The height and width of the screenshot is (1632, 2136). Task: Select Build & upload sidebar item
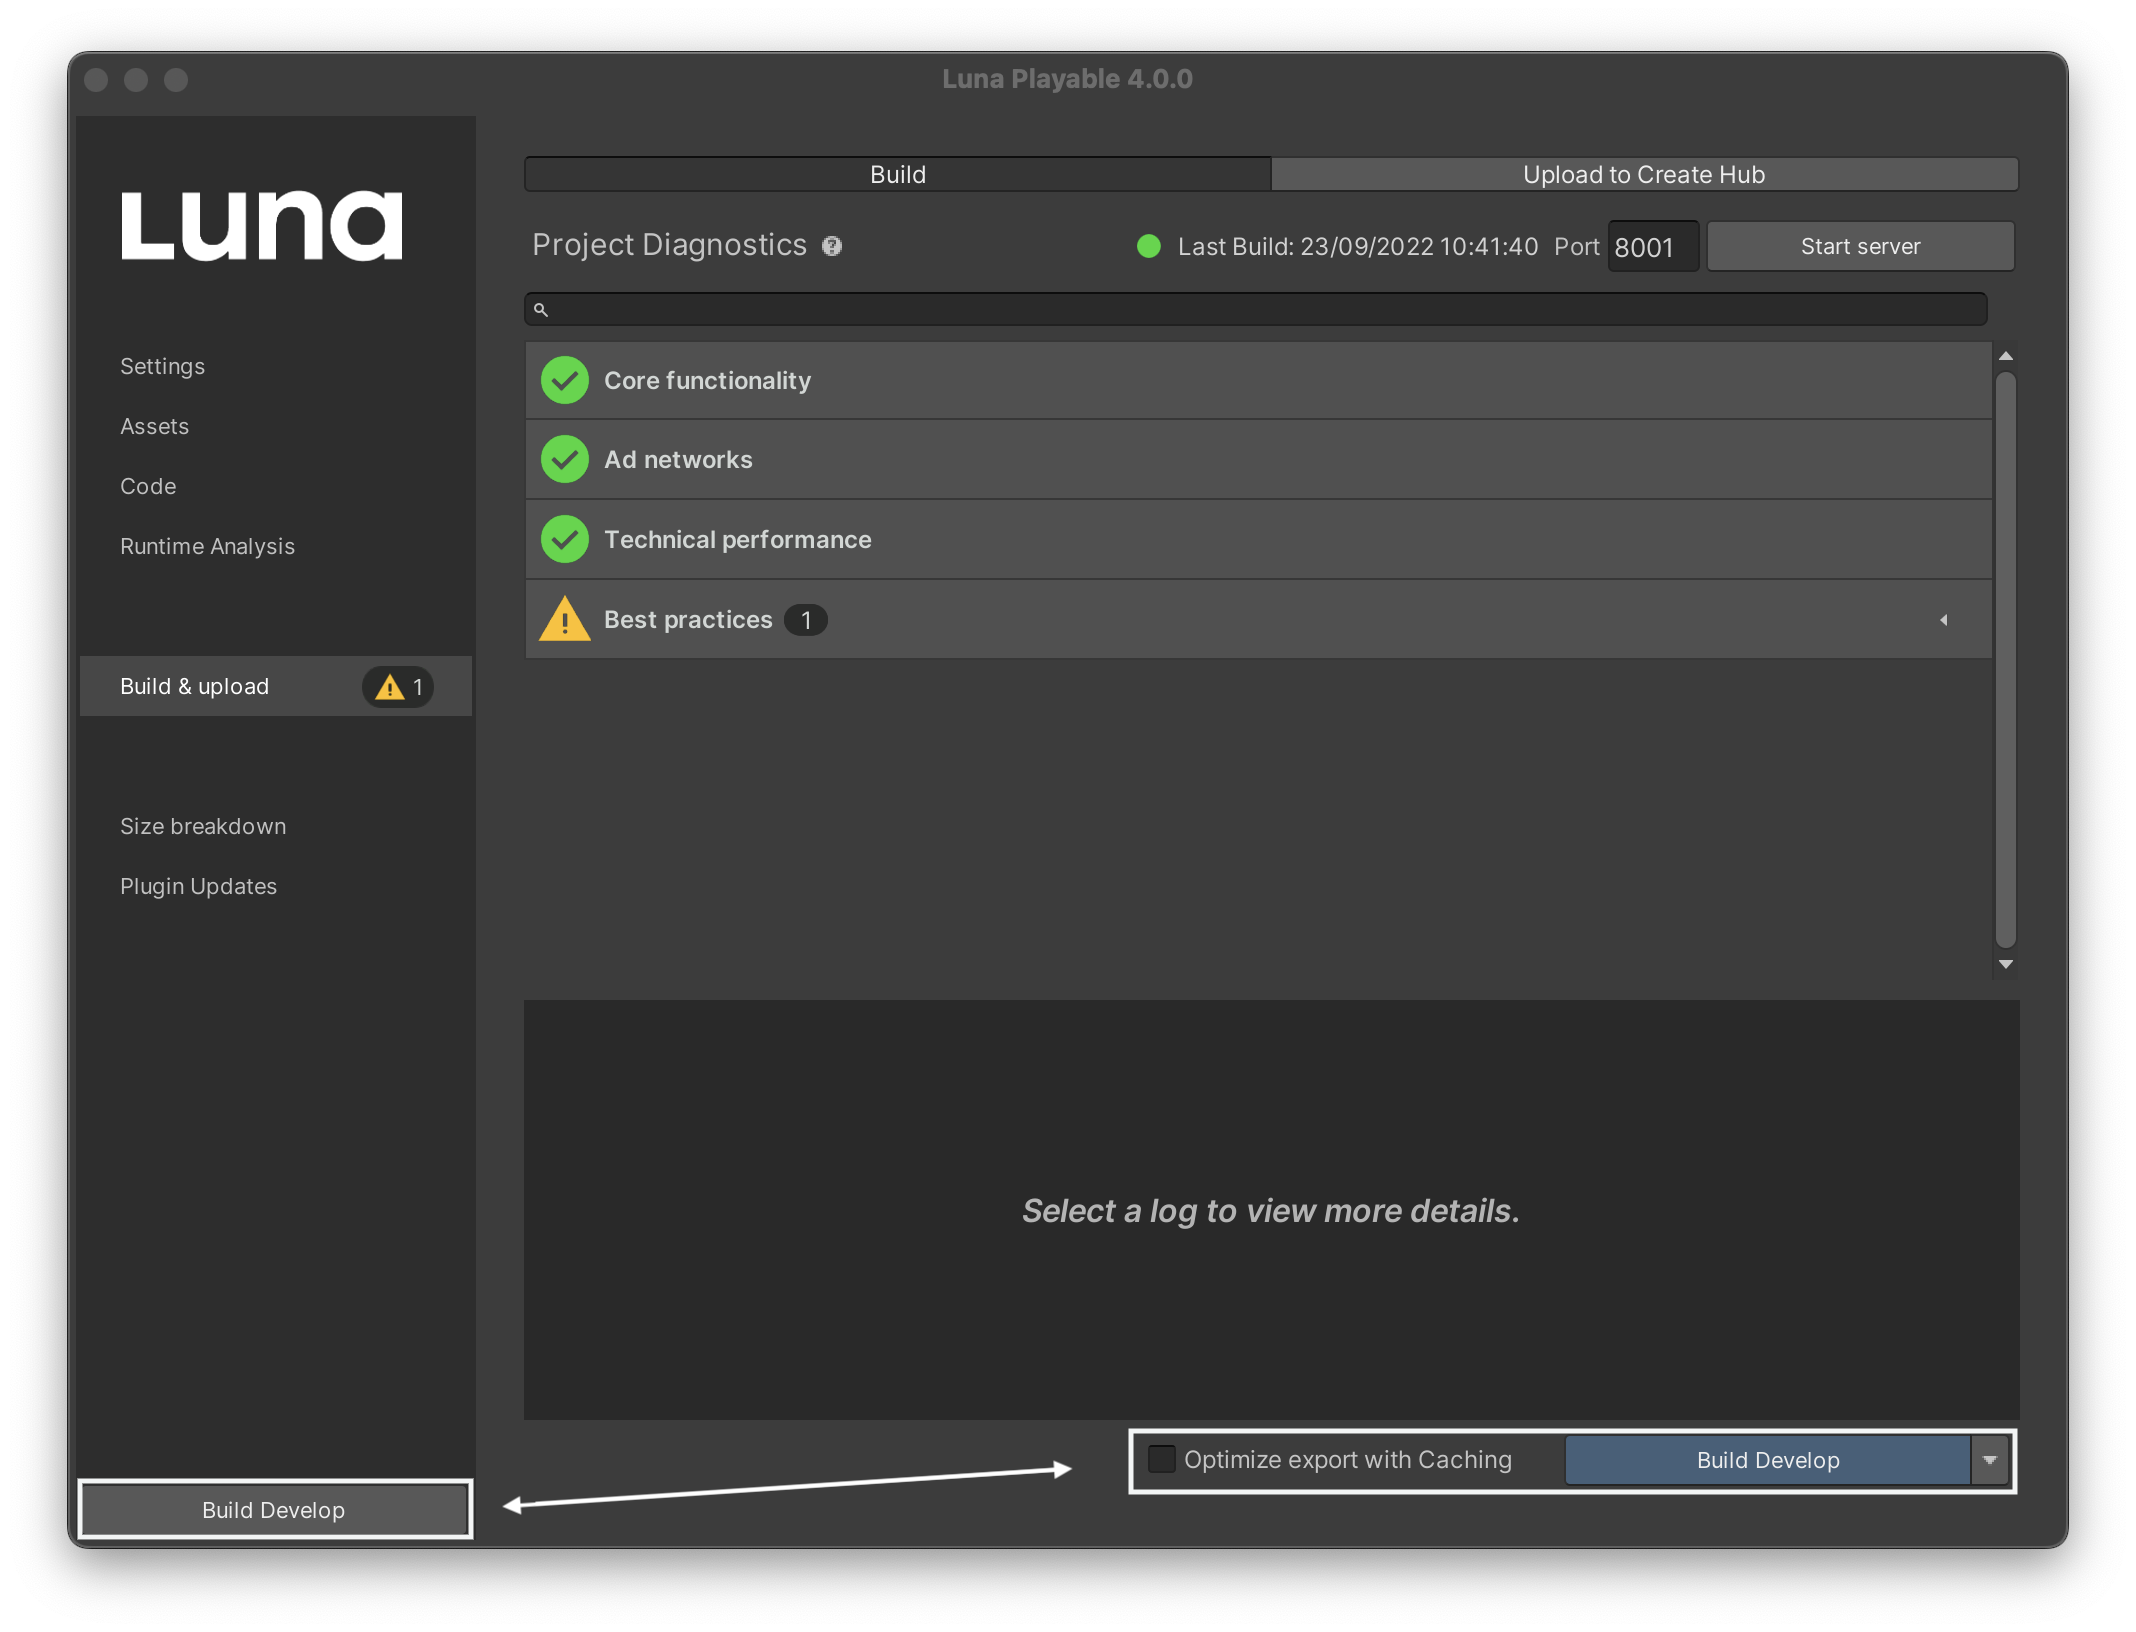click(x=276, y=686)
